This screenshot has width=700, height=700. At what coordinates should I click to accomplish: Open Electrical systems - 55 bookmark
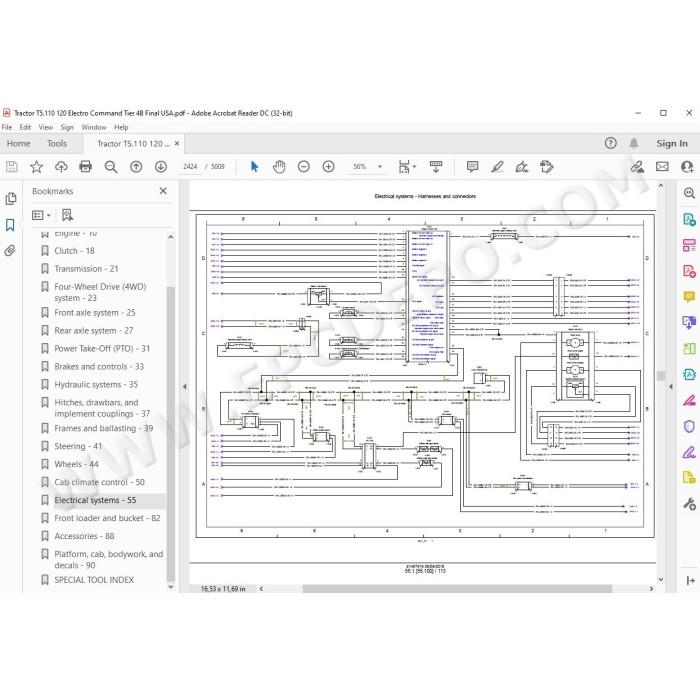tap(95, 500)
